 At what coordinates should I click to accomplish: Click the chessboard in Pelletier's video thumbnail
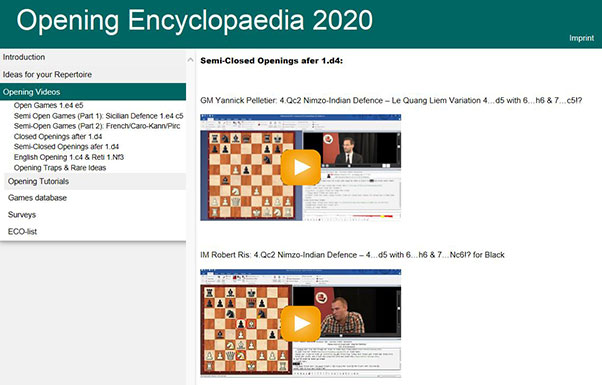pyautogui.click(x=251, y=175)
